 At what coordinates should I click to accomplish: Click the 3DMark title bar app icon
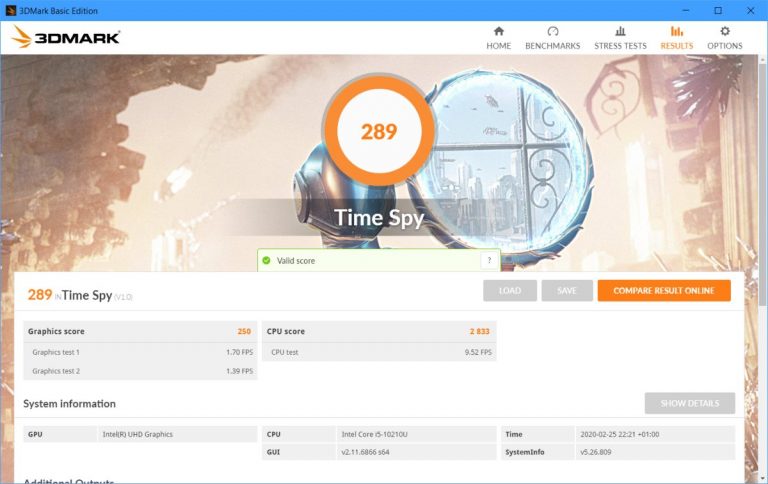click(x=10, y=9)
